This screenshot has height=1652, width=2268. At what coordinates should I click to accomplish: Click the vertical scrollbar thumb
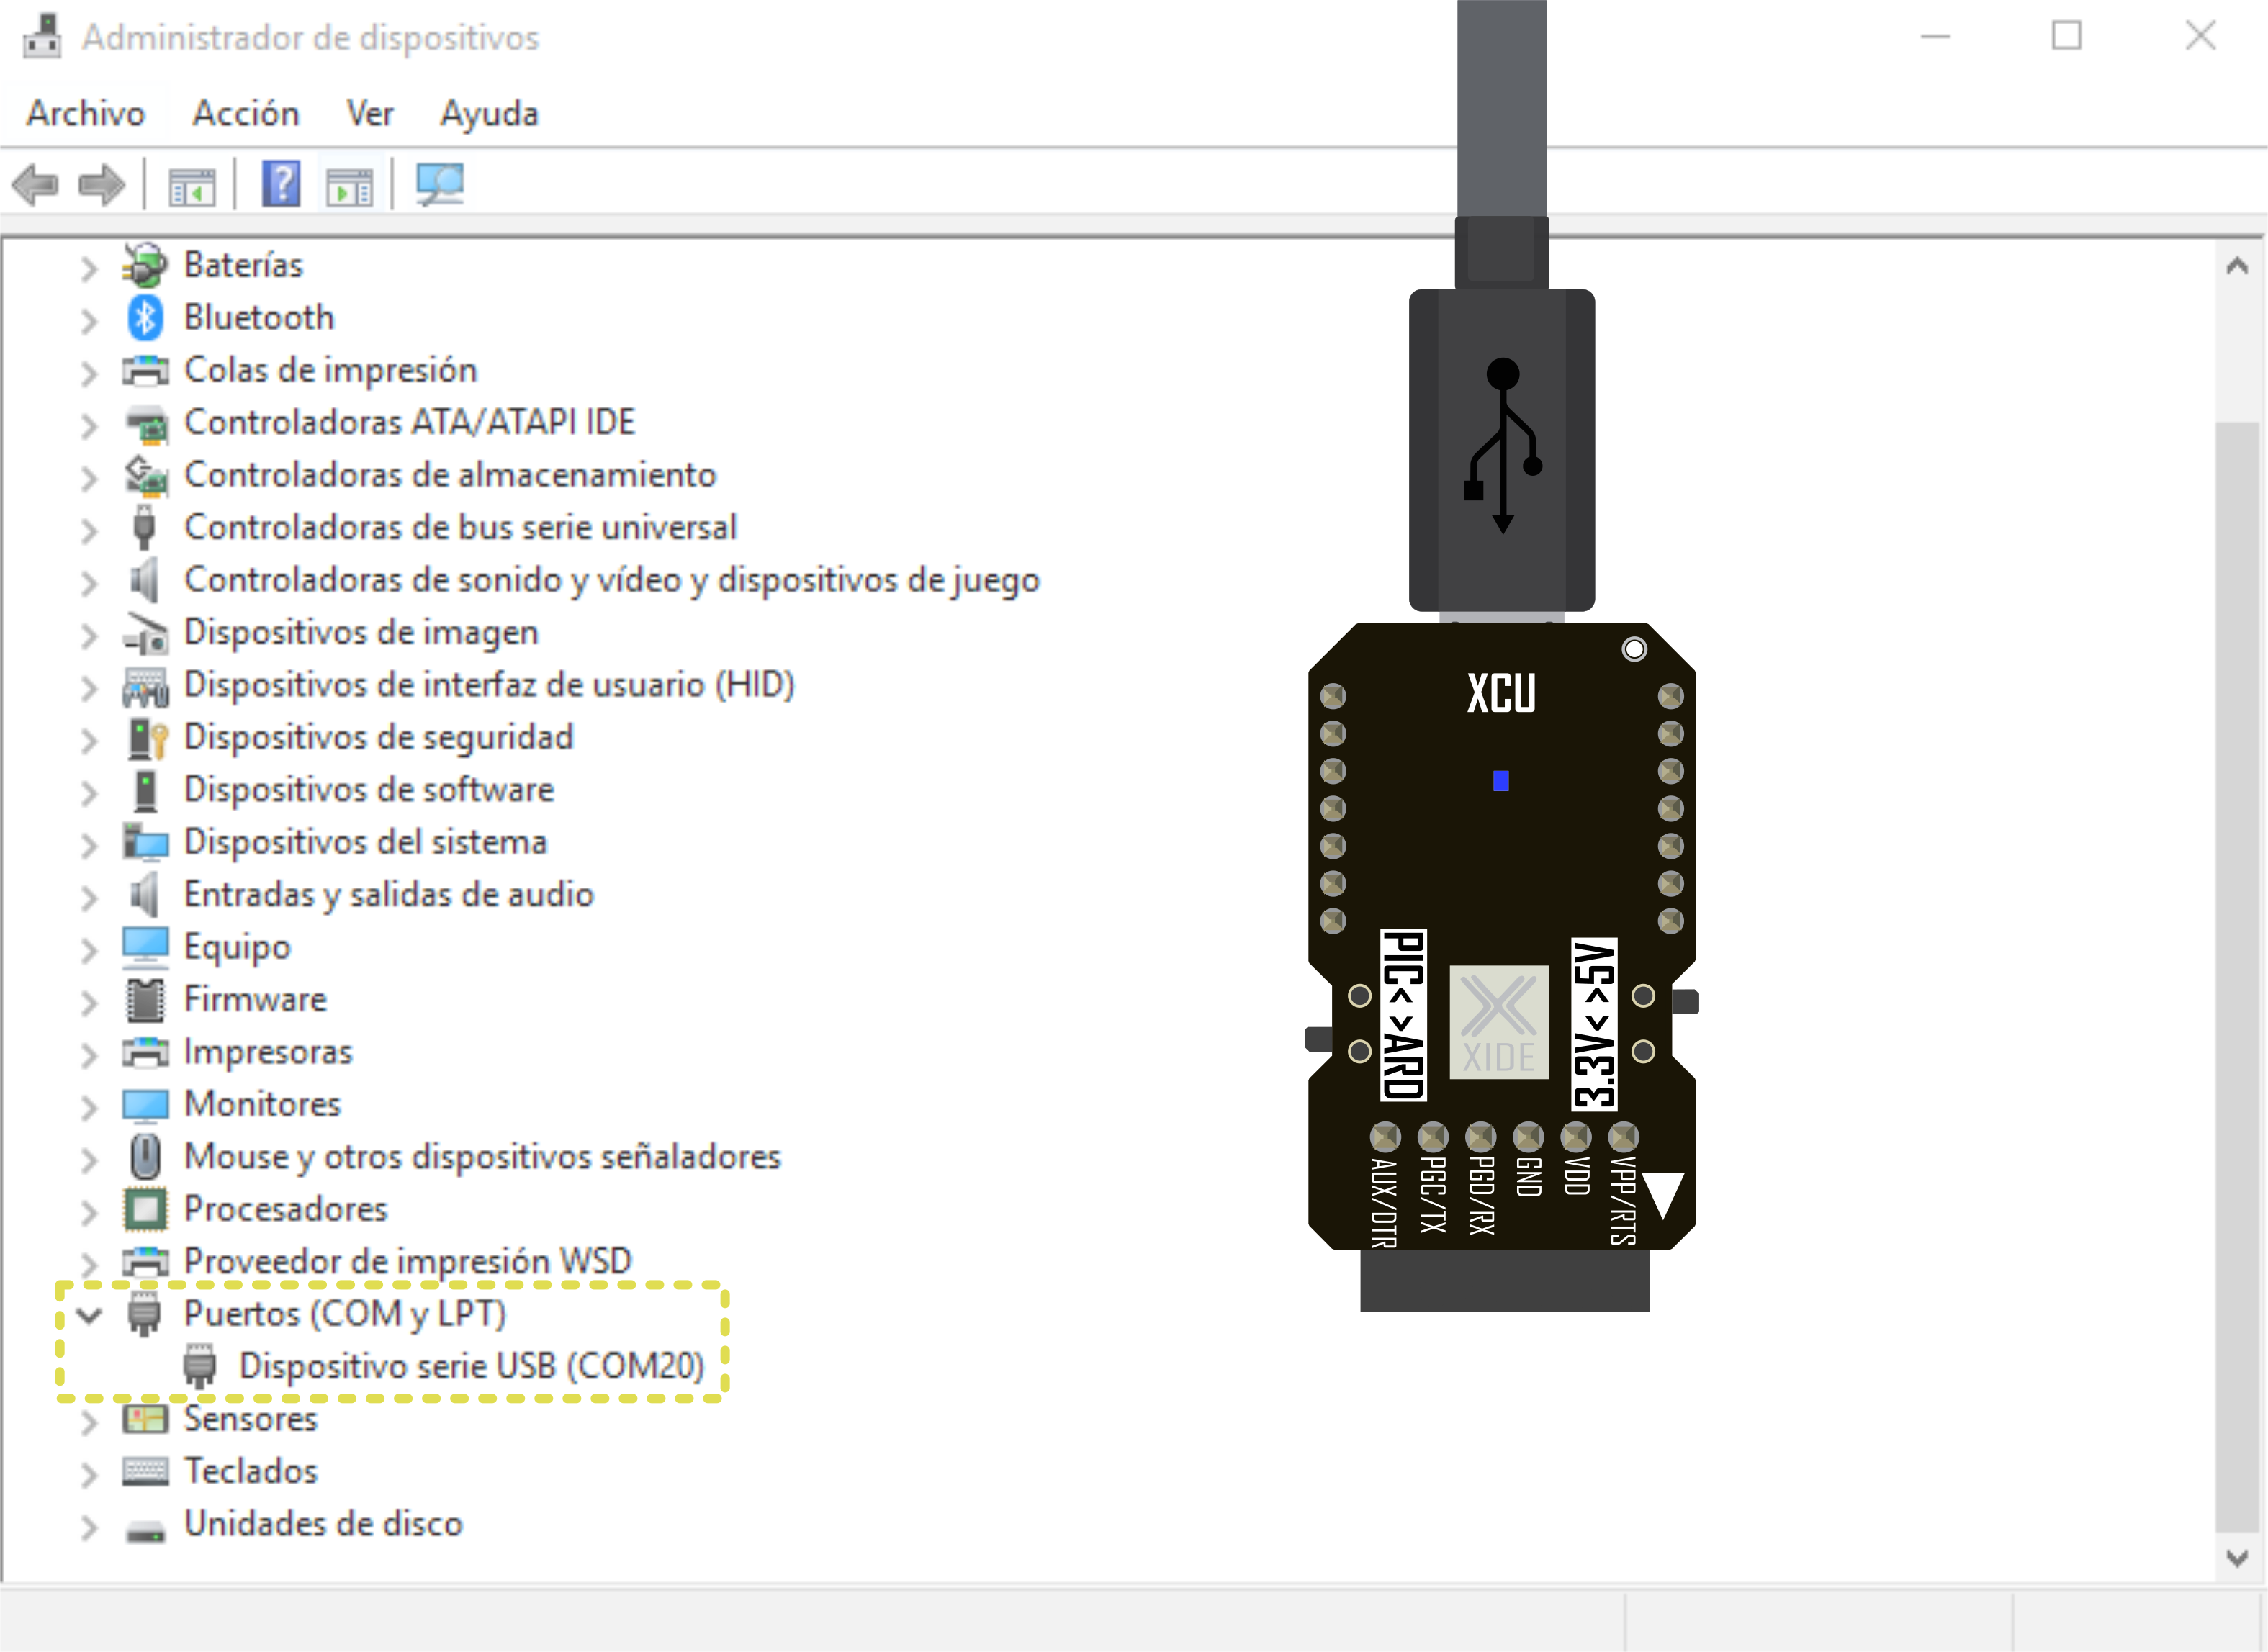point(2237,976)
